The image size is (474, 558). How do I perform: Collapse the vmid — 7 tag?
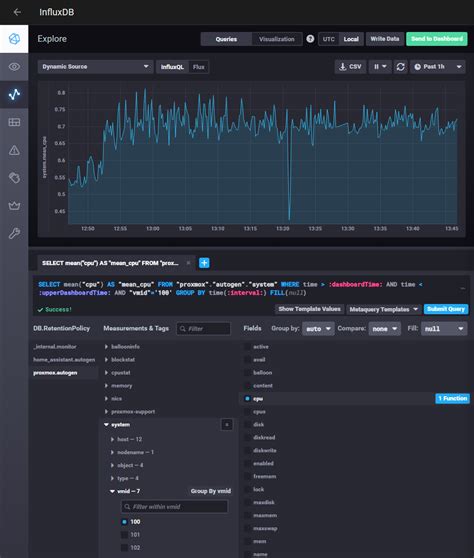point(128,491)
